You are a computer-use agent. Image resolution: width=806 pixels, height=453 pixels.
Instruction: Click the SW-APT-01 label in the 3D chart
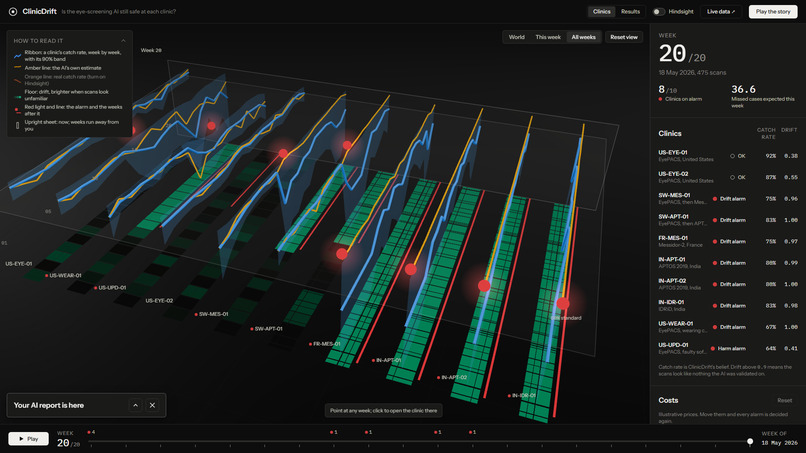[268, 329]
